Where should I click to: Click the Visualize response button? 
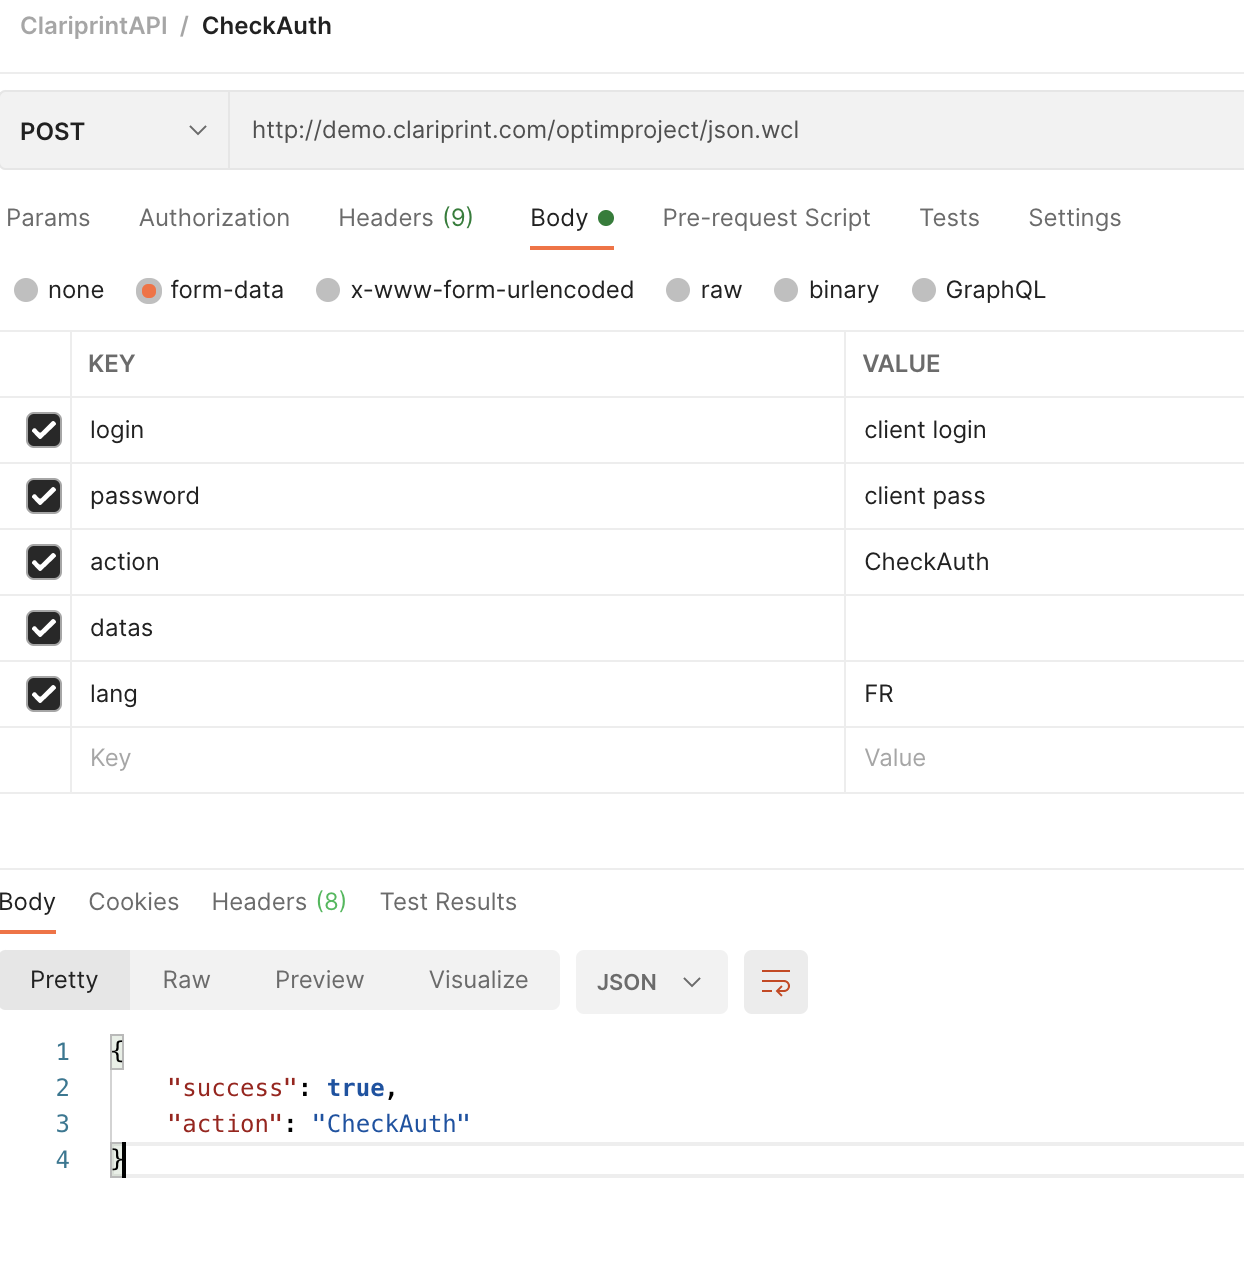tap(478, 980)
